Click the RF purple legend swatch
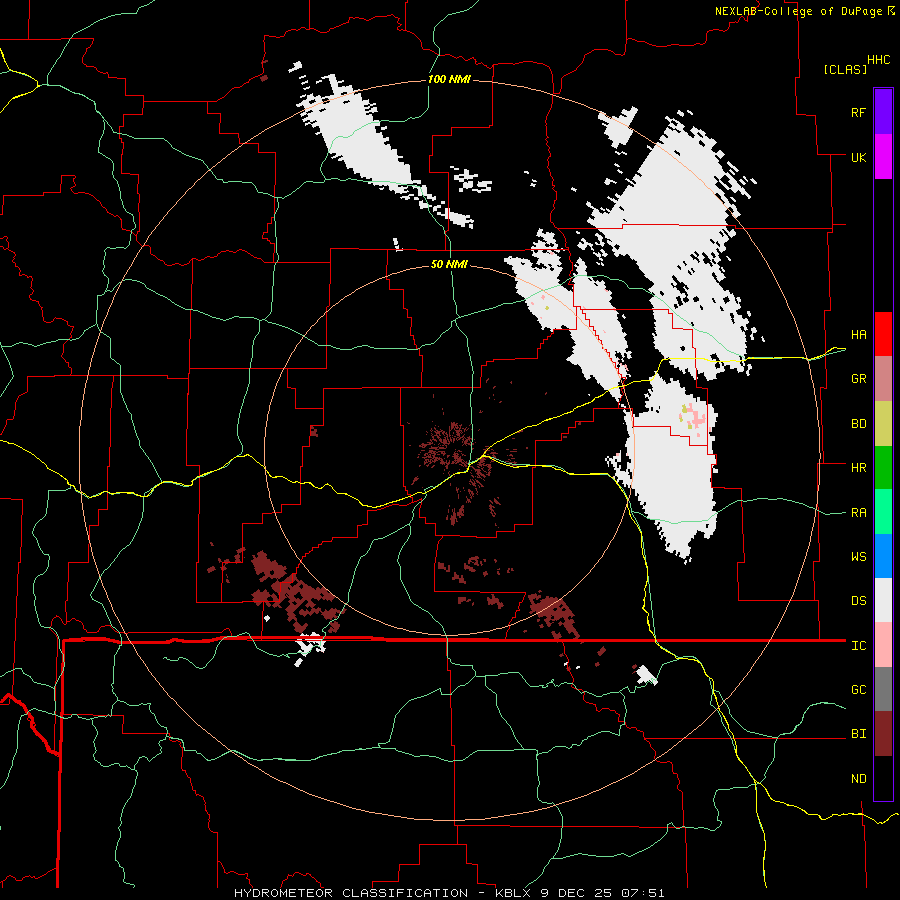The height and width of the screenshot is (900, 900). coord(883,111)
